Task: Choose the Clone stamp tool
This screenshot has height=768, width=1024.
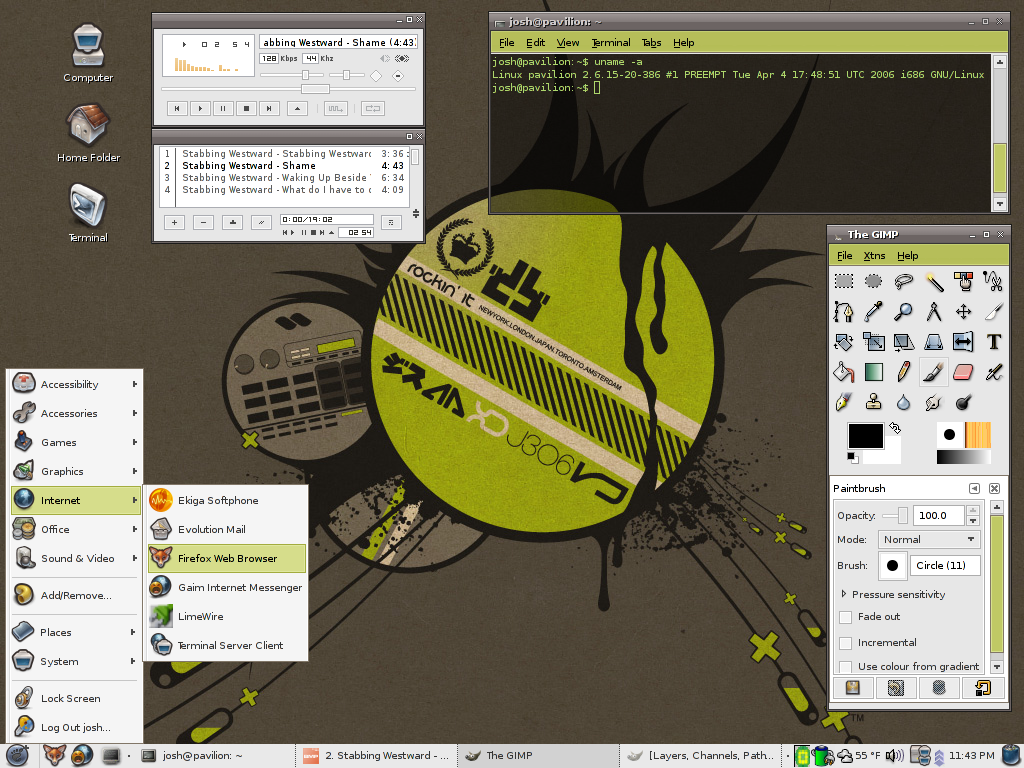Action: (x=873, y=402)
